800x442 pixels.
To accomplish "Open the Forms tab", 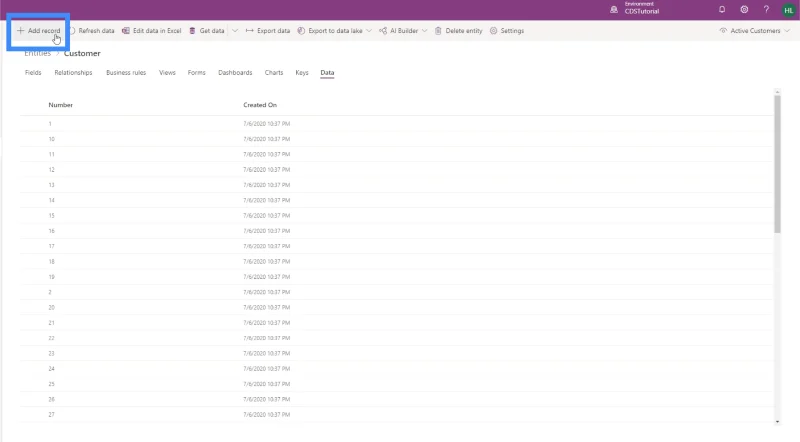I will [196, 72].
